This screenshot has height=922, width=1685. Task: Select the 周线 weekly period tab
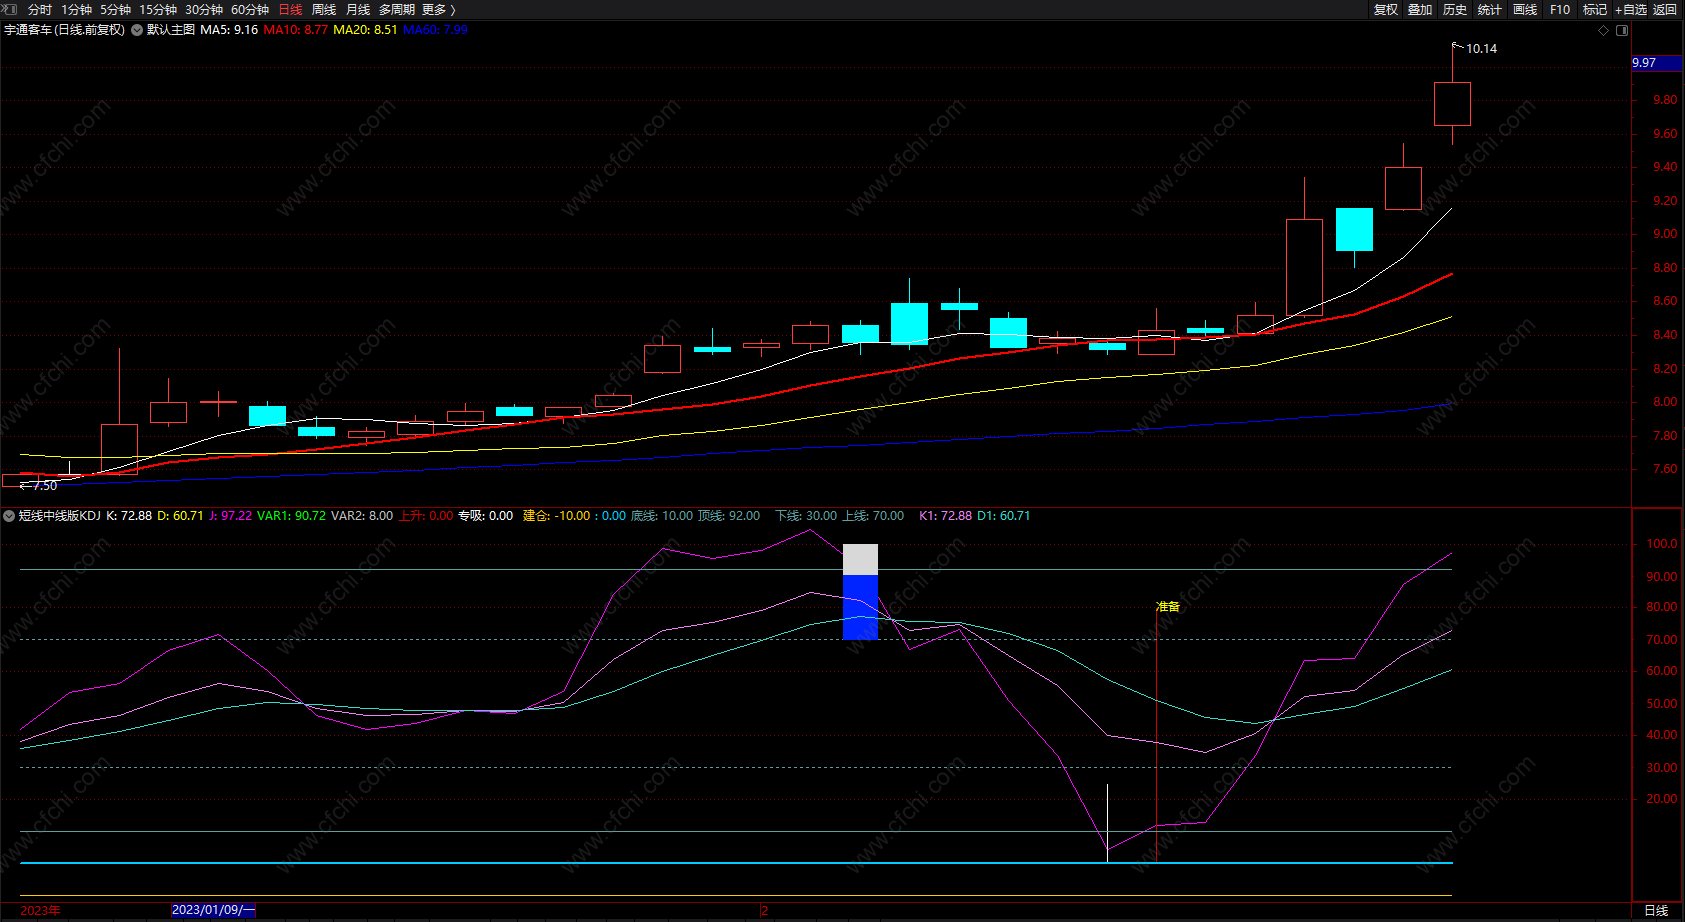point(324,9)
